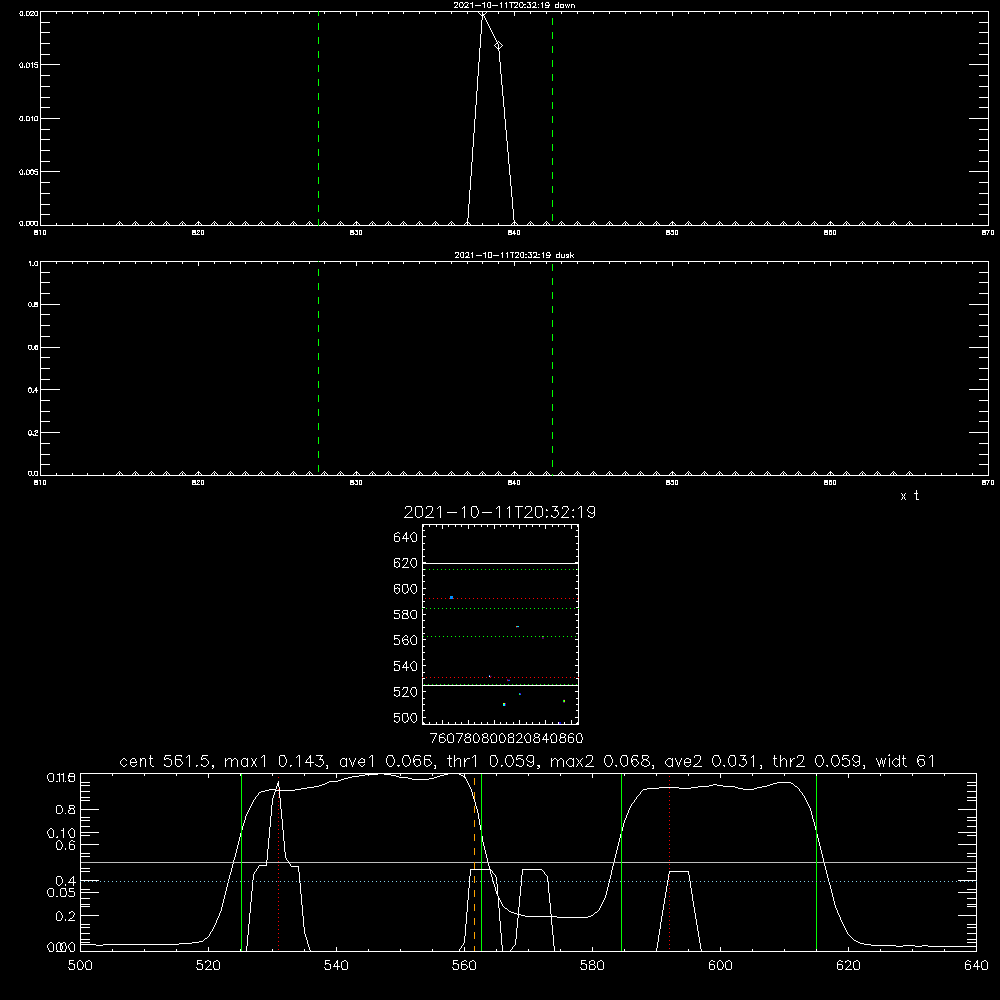
Task: Click the 'cent 561.5' text in the bottom title
Action: click(x=165, y=761)
